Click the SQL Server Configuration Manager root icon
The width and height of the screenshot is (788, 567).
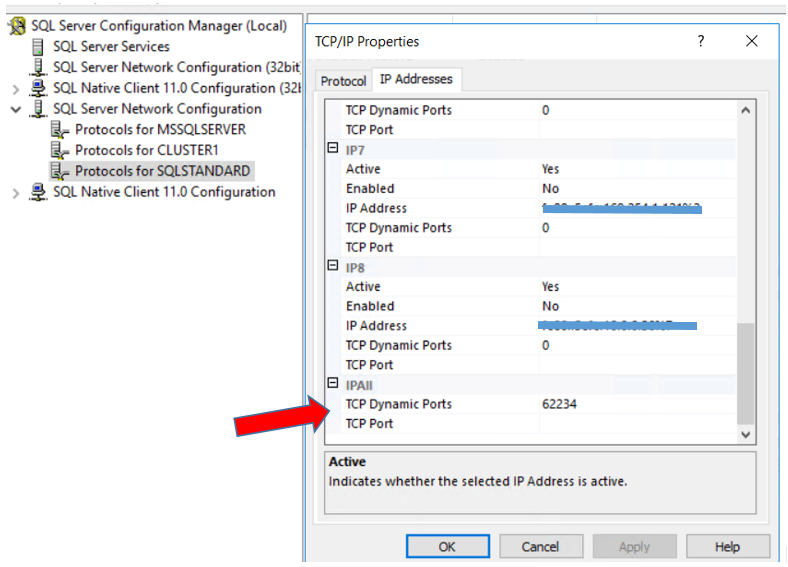(18, 26)
